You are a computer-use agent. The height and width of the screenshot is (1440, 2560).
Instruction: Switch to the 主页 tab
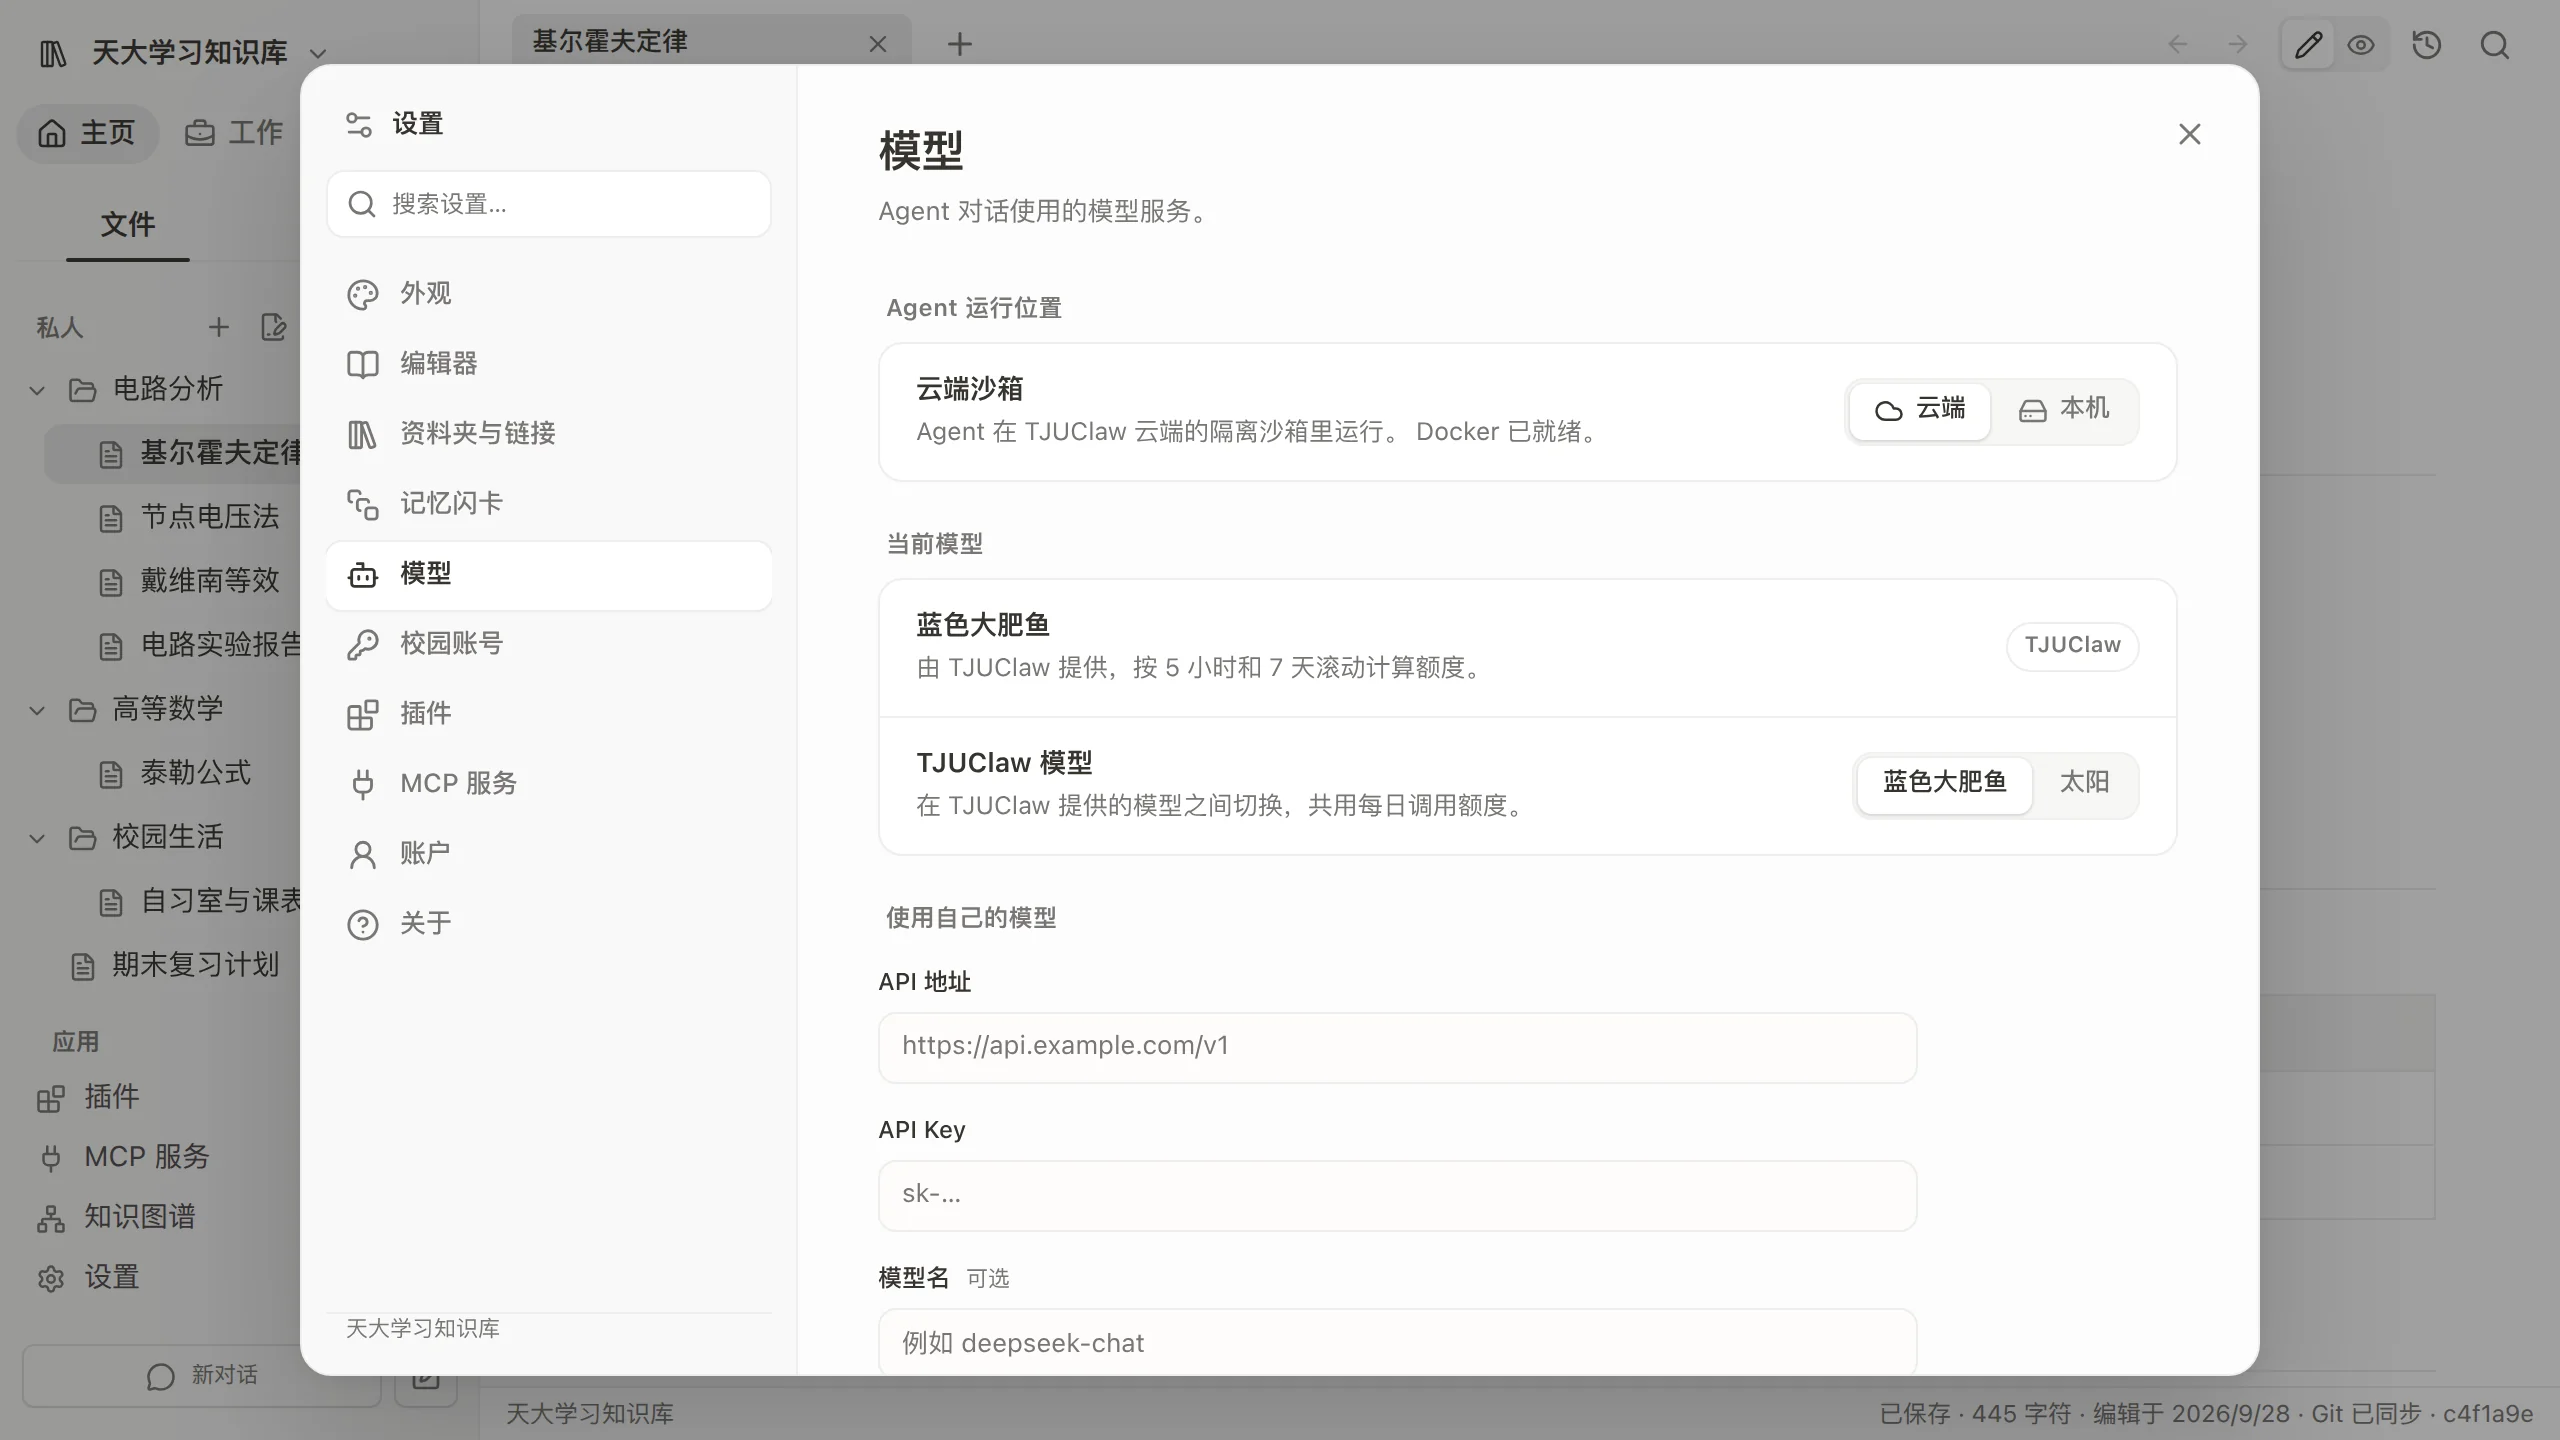pyautogui.click(x=87, y=133)
